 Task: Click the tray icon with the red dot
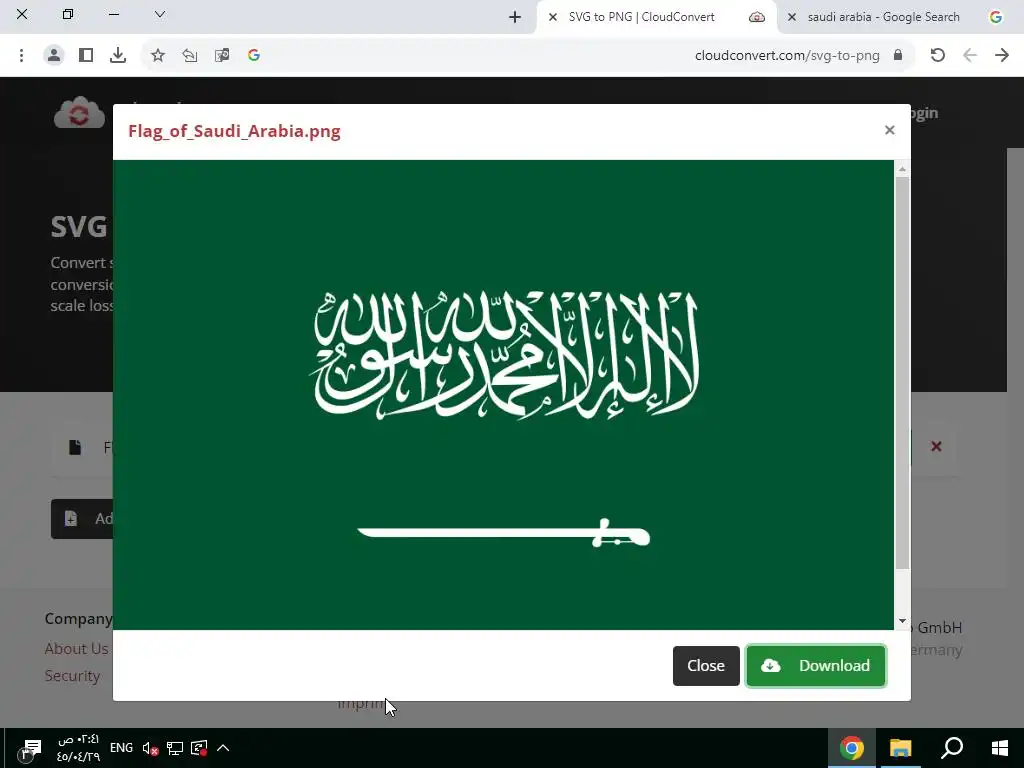[199, 748]
